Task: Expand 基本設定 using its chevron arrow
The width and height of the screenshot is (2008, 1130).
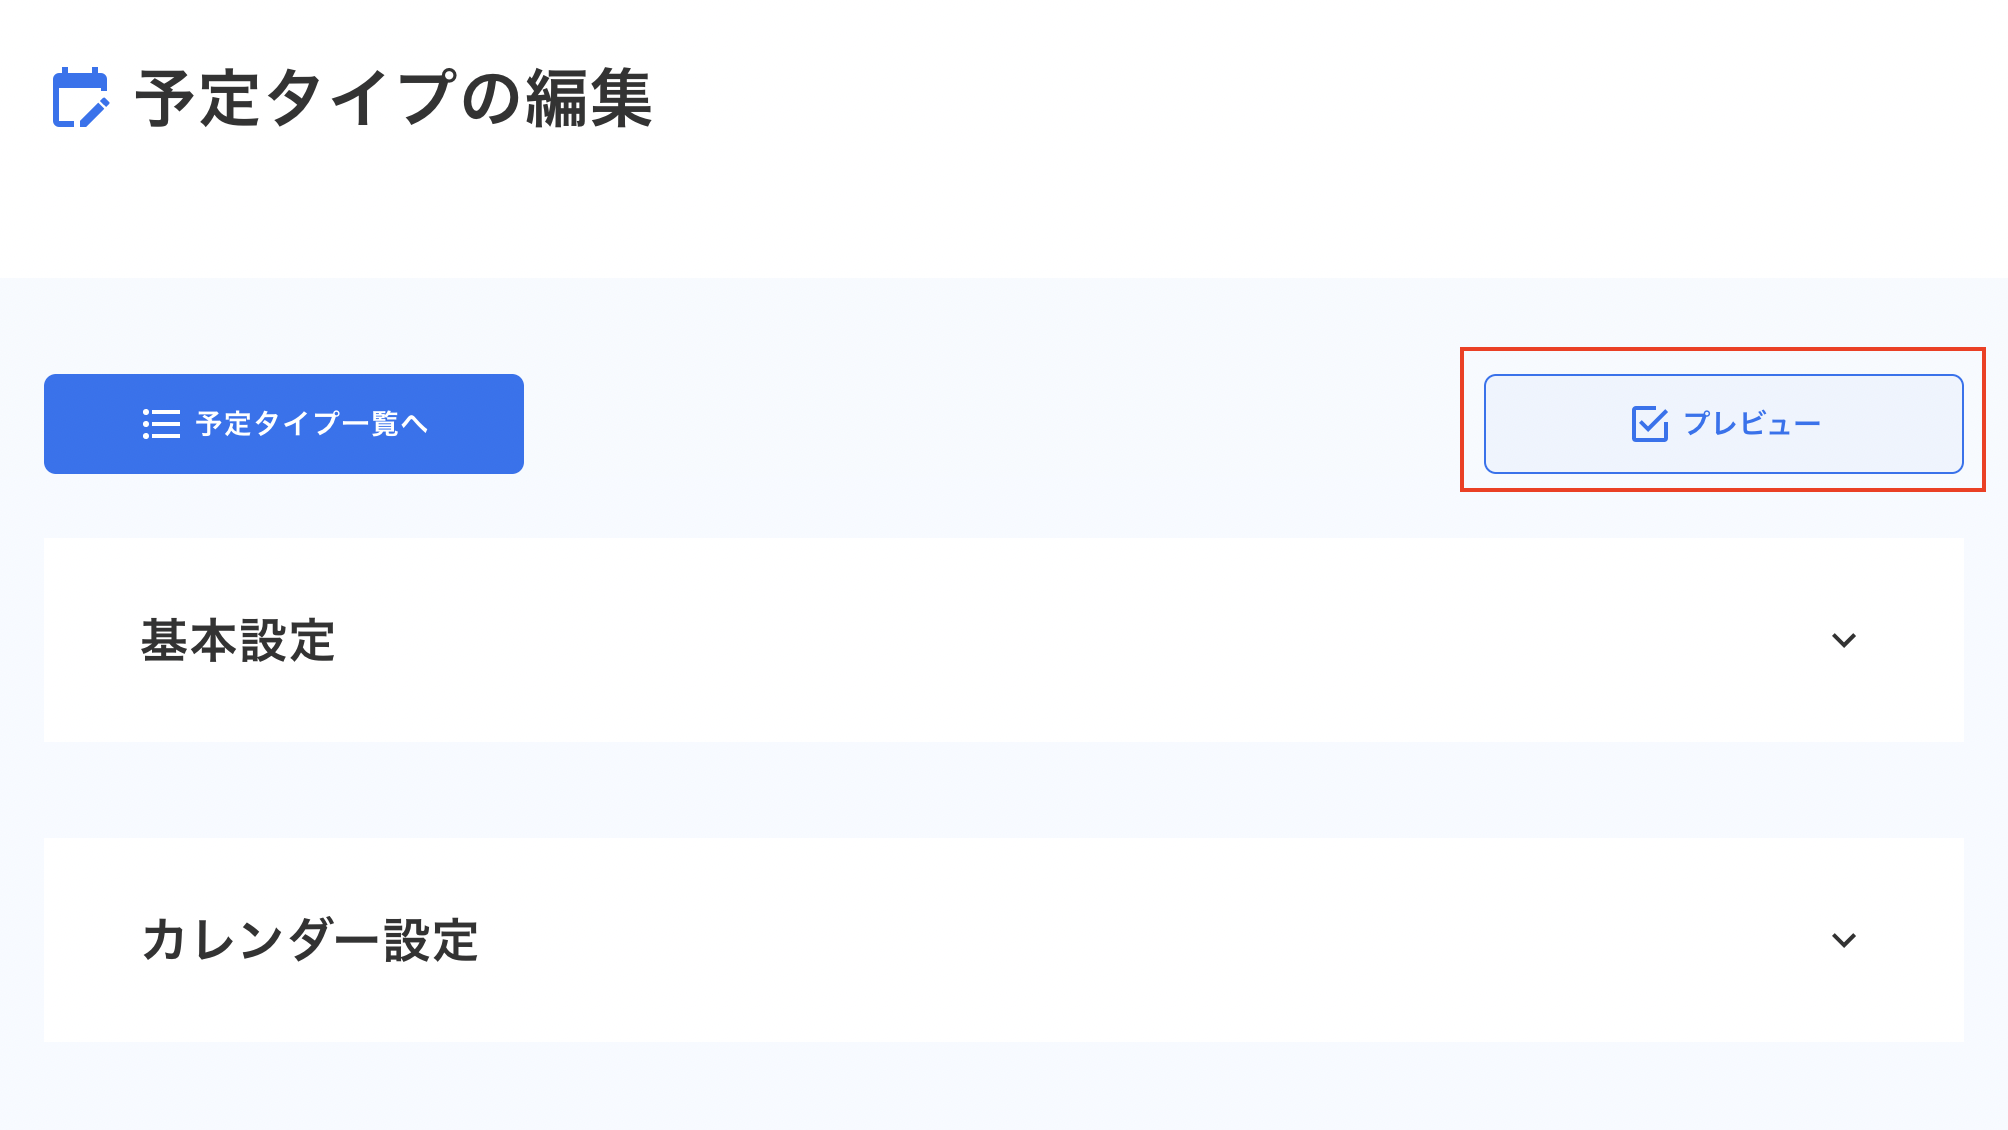Action: pyautogui.click(x=1843, y=640)
